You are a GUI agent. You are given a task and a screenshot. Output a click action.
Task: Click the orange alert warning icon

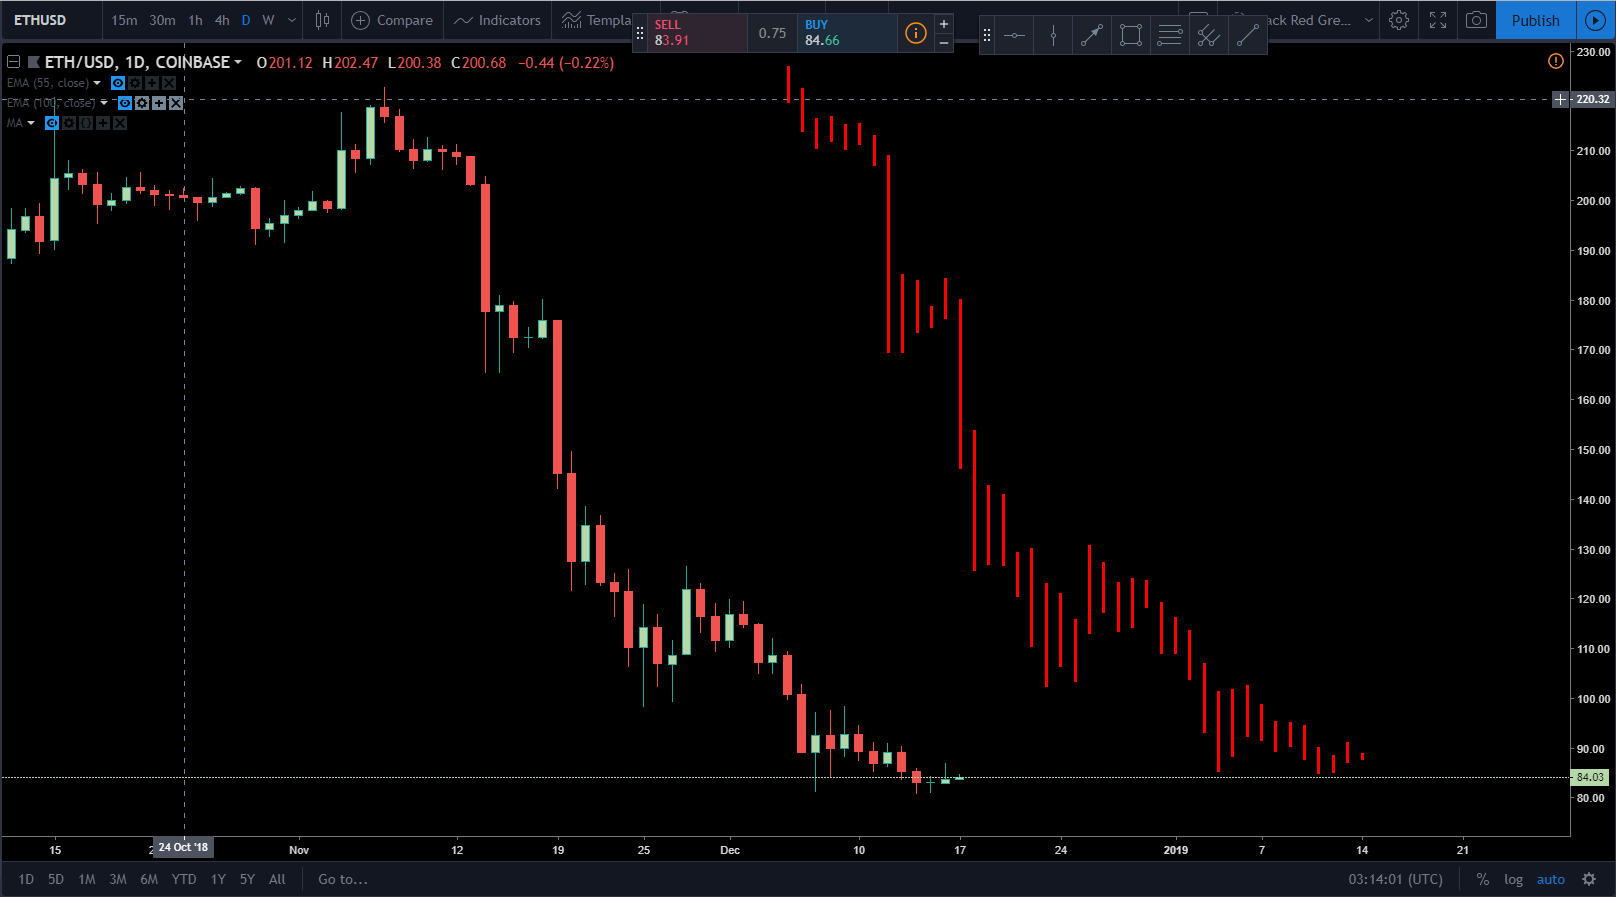[x=1555, y=61]
